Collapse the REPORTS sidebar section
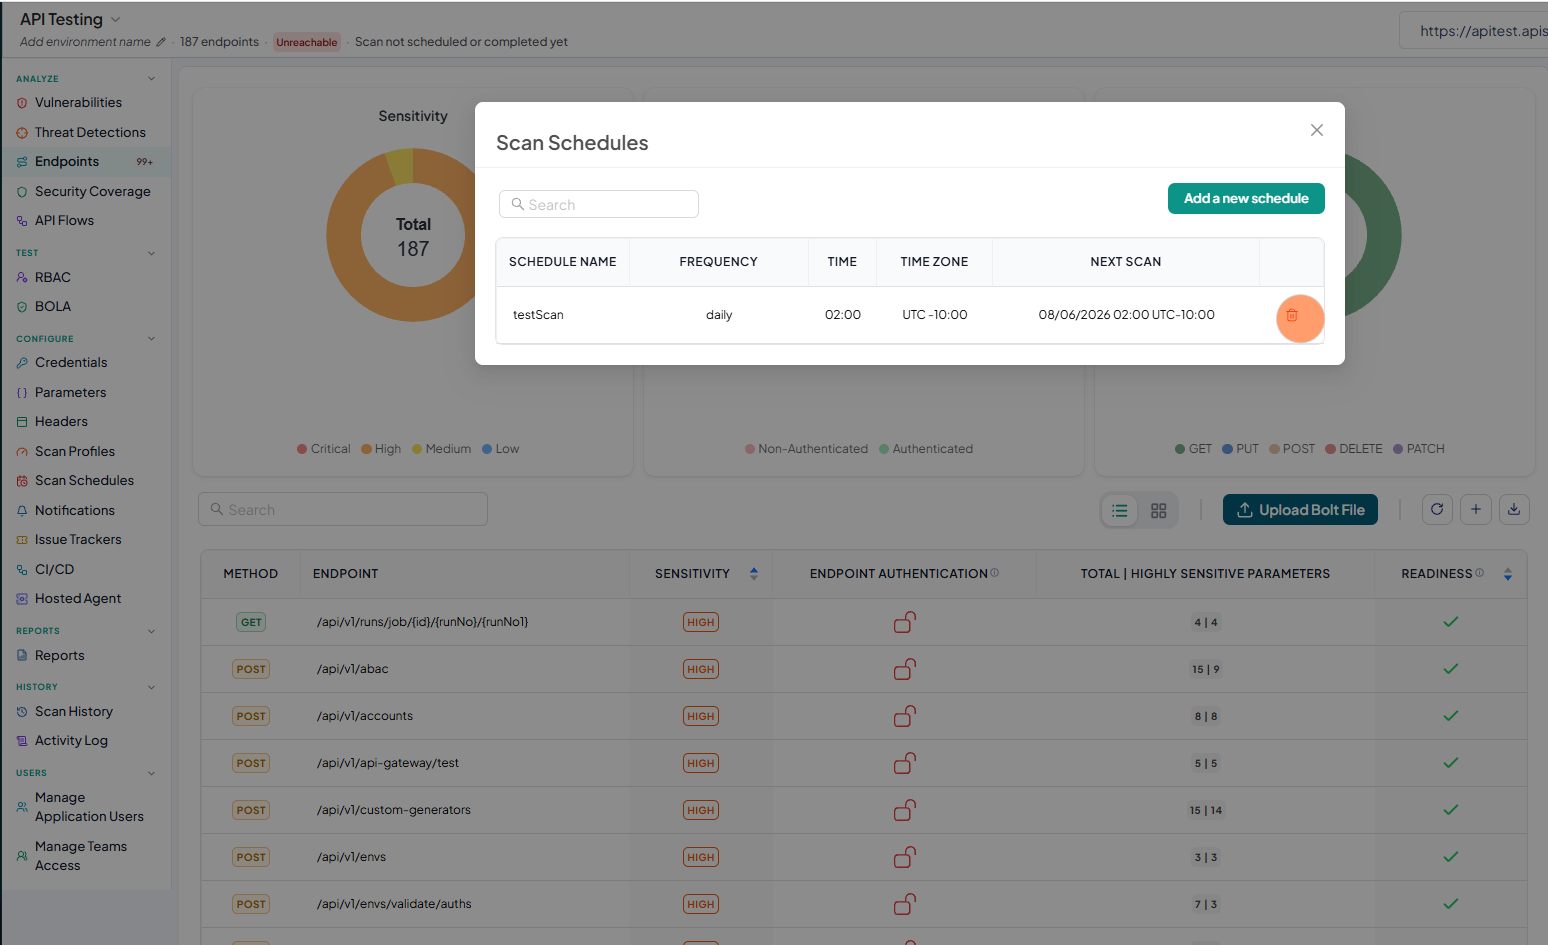 [x=151, y=631]
